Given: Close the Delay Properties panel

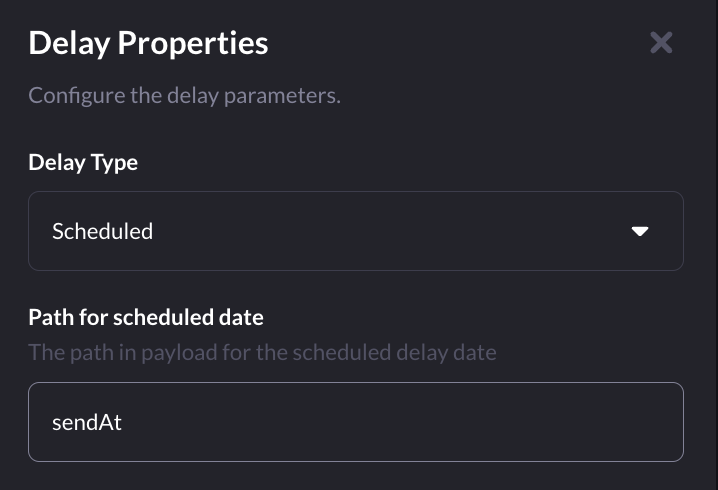Looking at the screenshot, I should pos(661,43).
